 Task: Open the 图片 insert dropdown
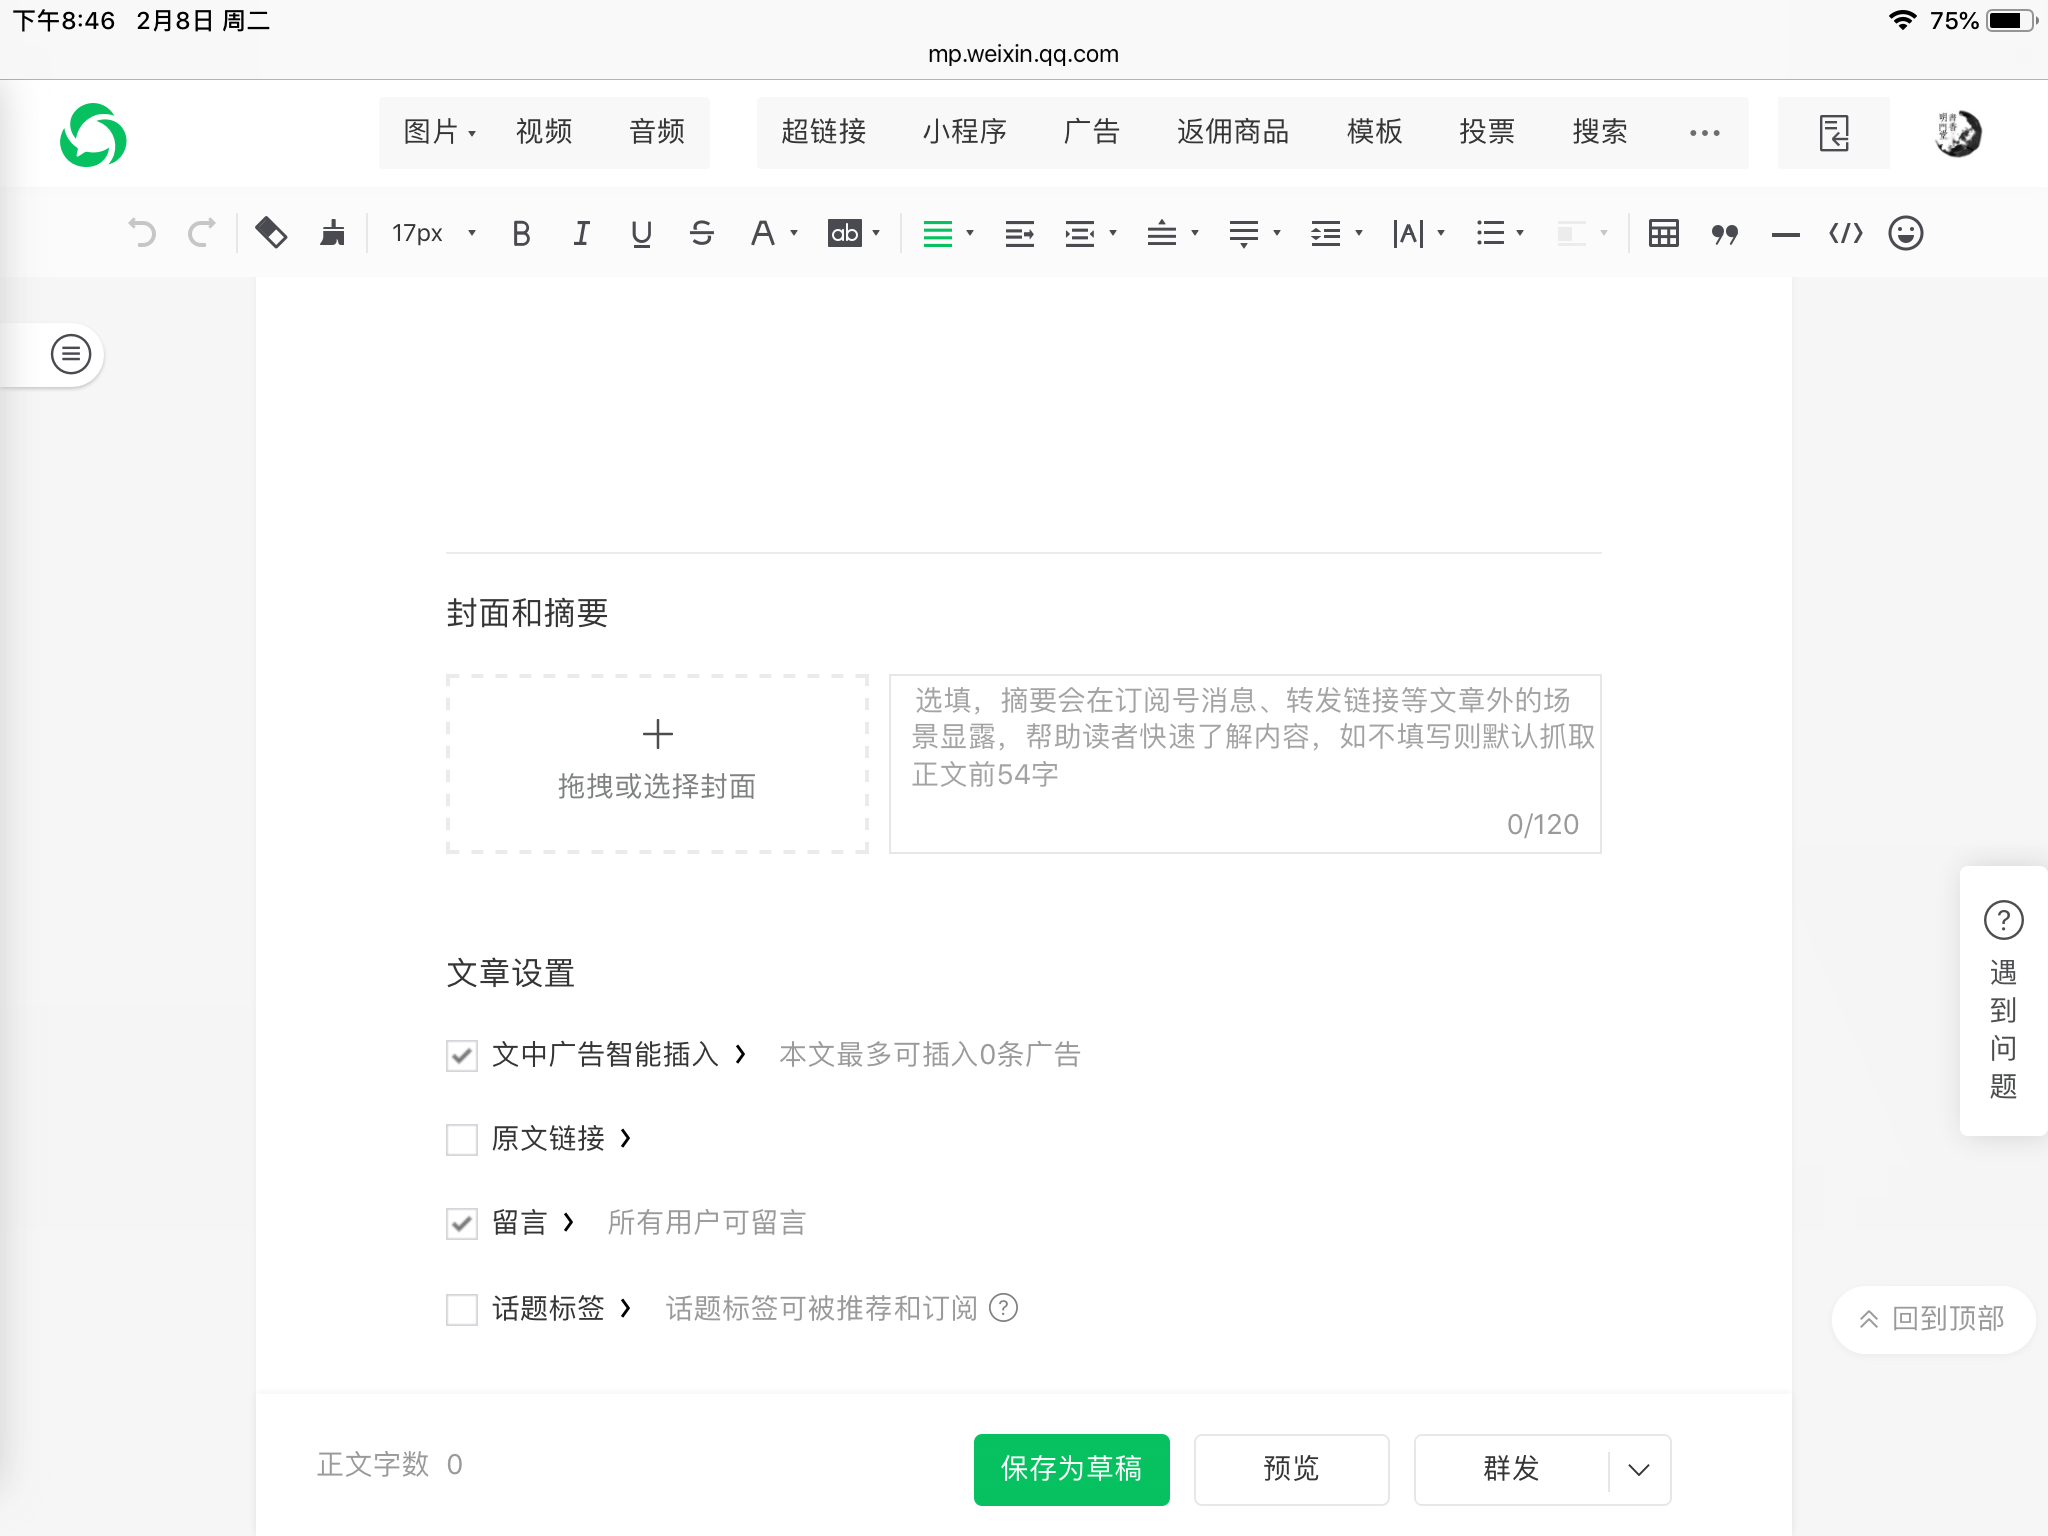(439, 132)
